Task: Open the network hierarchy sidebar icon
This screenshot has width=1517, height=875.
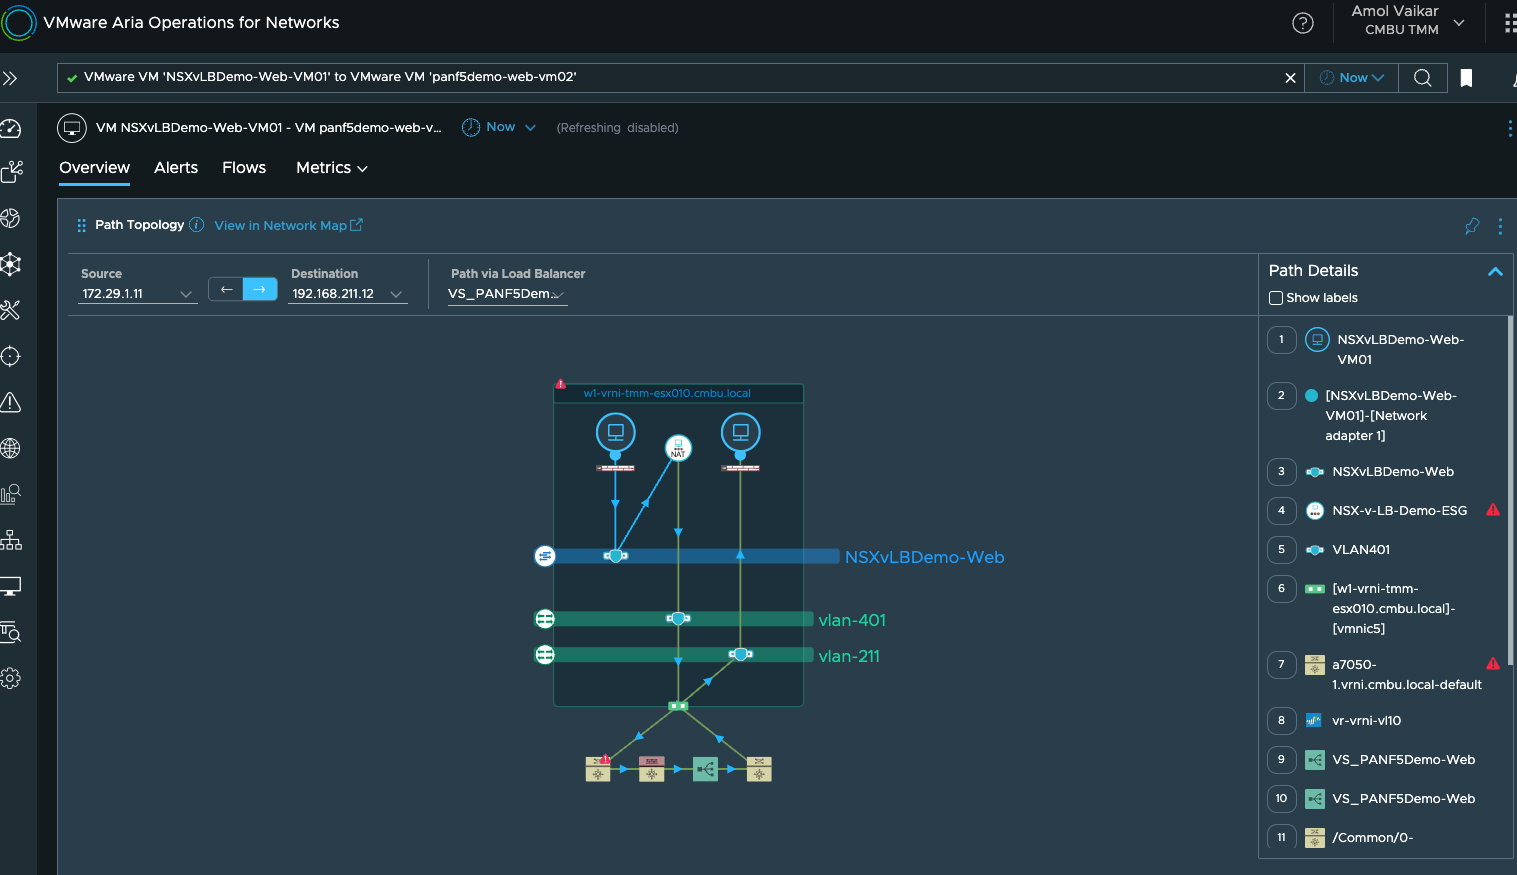Action: coord(11,540)
